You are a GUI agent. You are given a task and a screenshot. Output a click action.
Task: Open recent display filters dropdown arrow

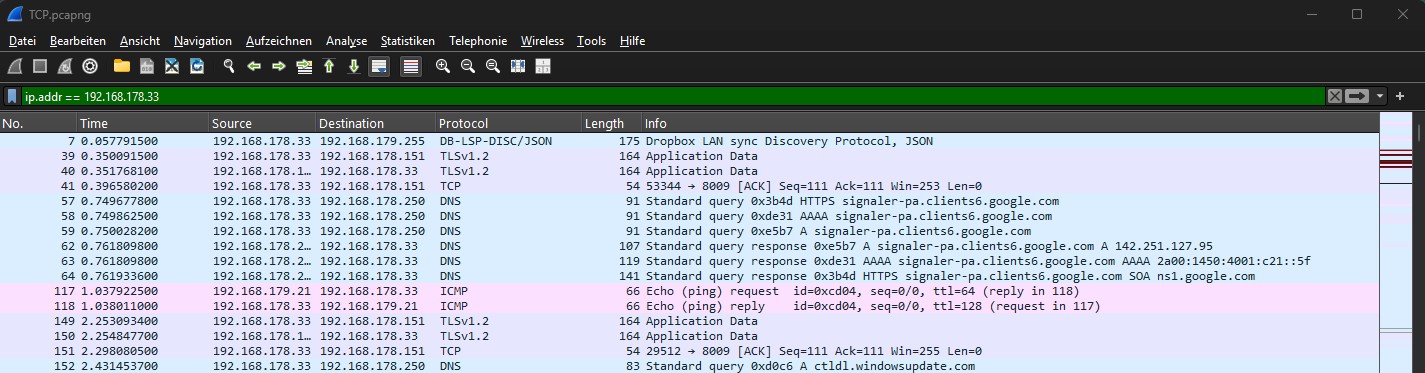(x=1380, y=96)
